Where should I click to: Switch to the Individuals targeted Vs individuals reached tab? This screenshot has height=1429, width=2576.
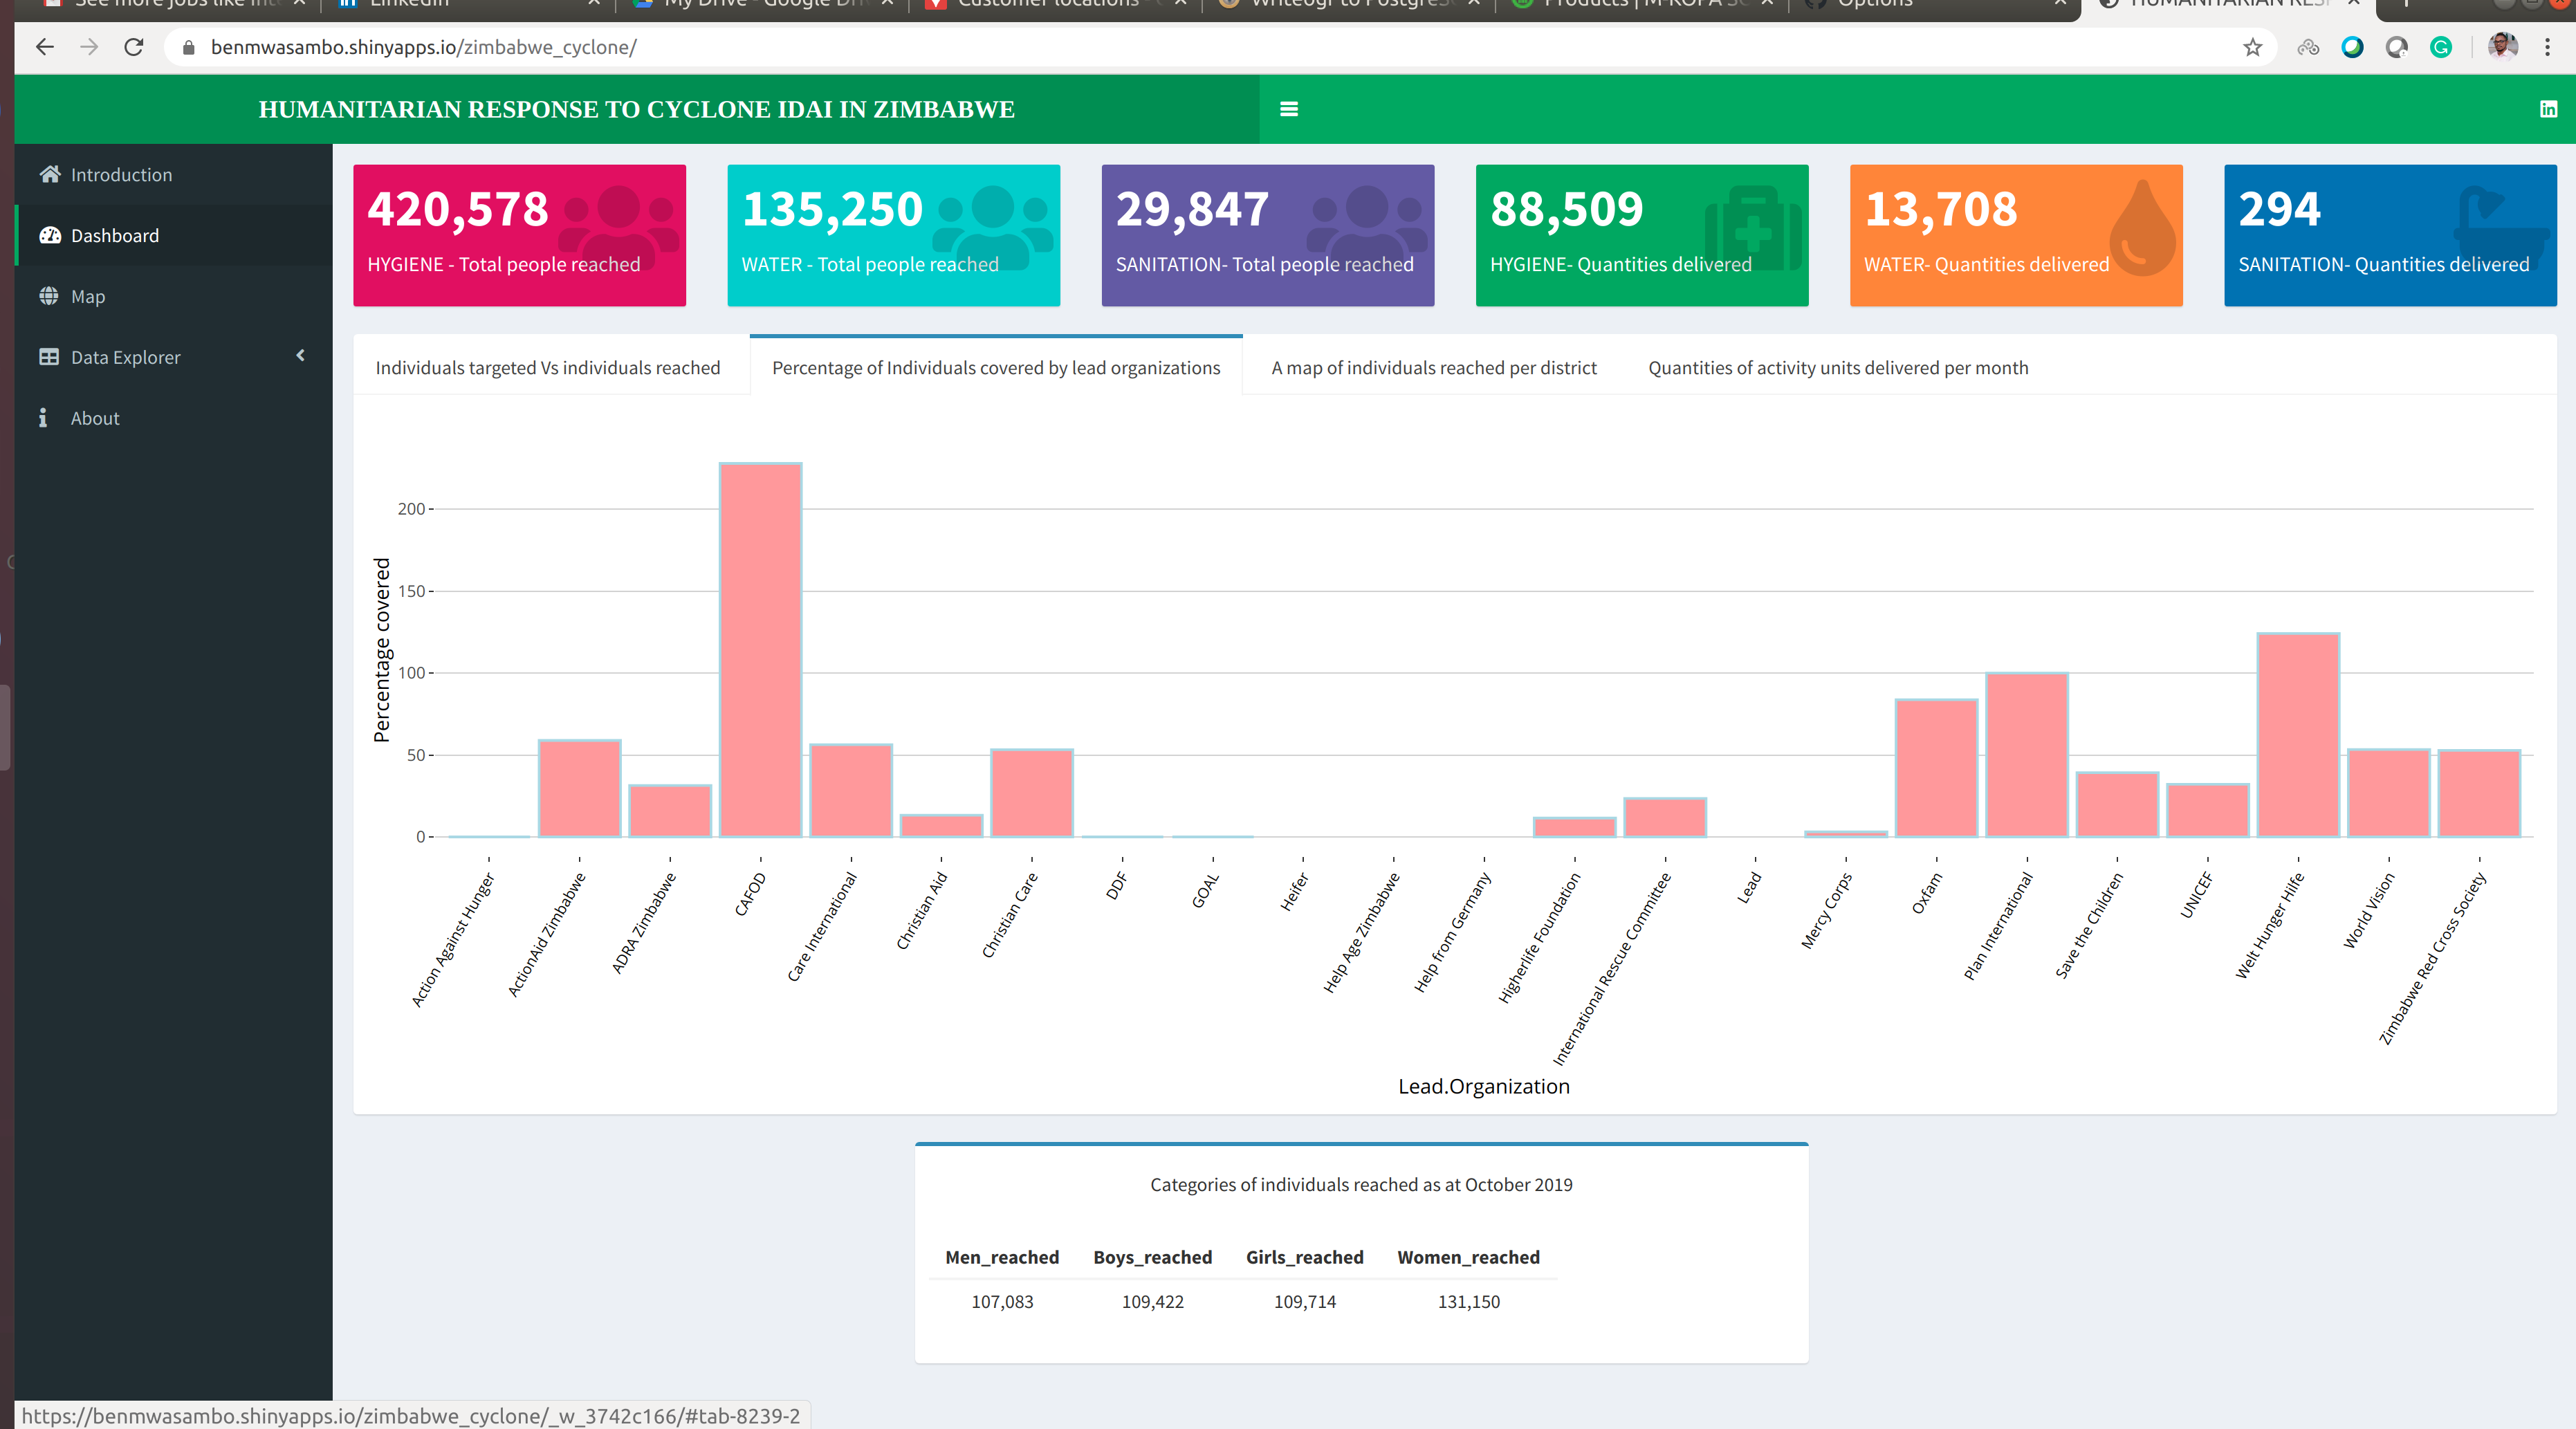[x=548, y=367]
